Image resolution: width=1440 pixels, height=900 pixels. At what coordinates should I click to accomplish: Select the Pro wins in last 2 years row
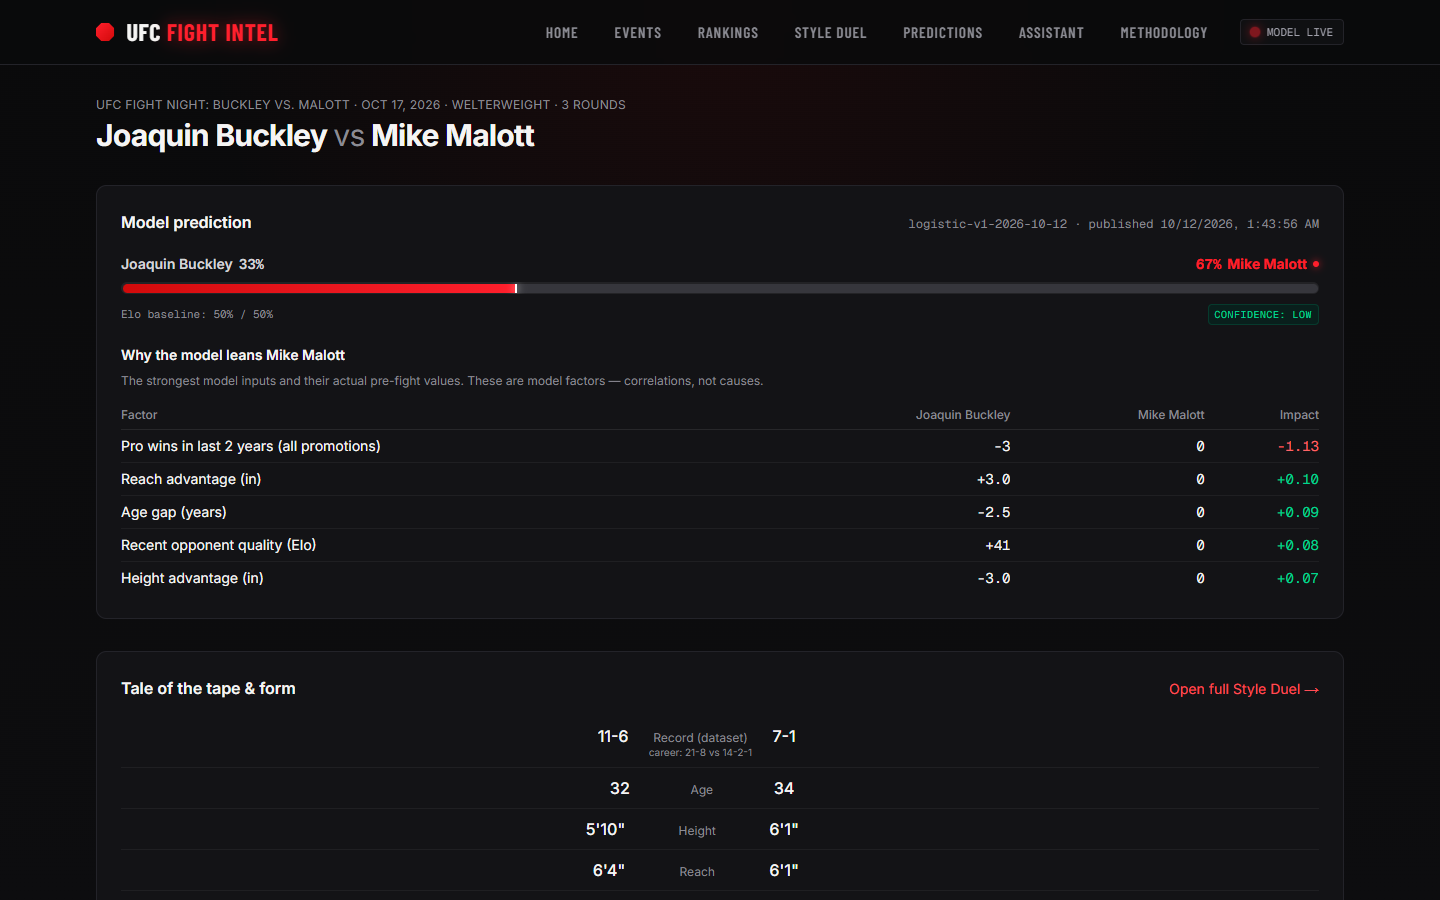720,446
